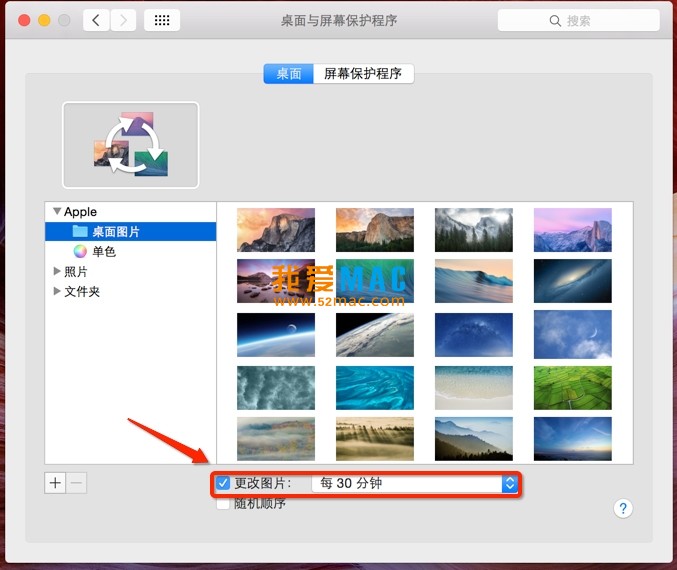Select Yosemite Half Dome sunset wallpaper thumbnail
Image resolution: width=677 pixels, height=570 pixels.
pyautogui.click(x=276, y=230)
